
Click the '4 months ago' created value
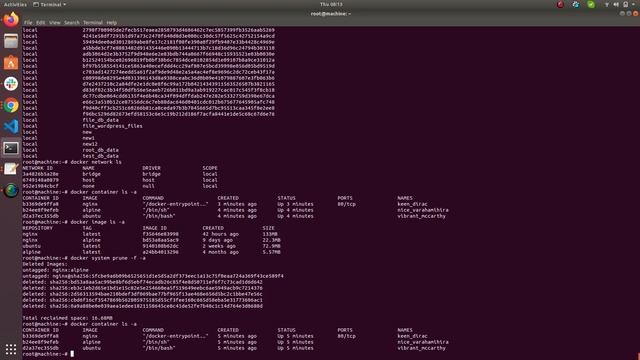click(220, 252)
